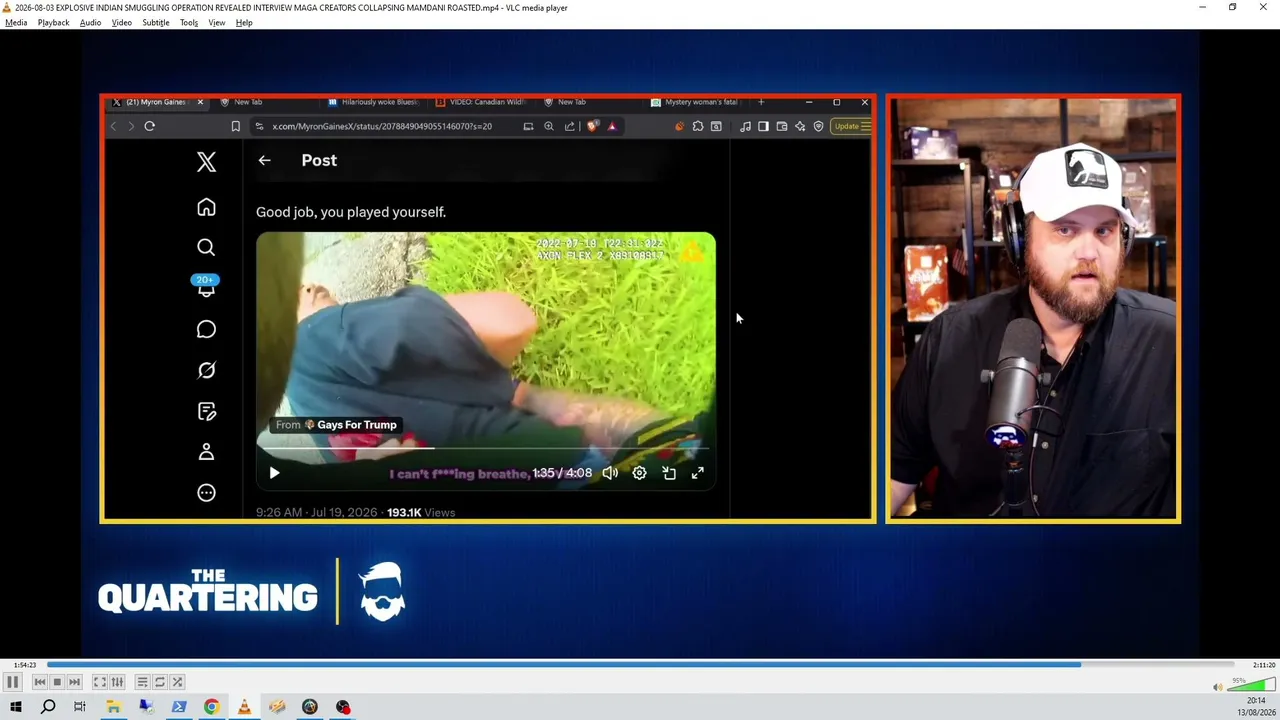Click Profile person icon in X sidebar
Viewport: 1280px width, 720px height.
pyautogui.click(x=206, y=452)
